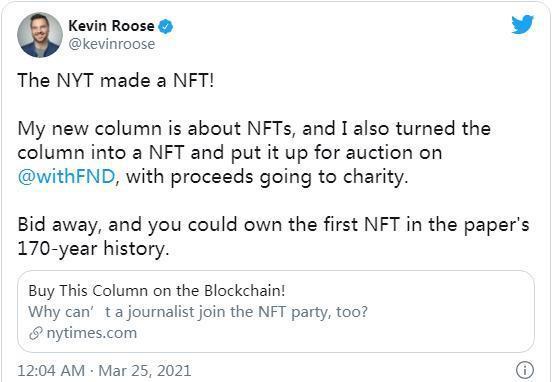Visit the @kevinroose handle
552x382 pixels.
[112, 44]
